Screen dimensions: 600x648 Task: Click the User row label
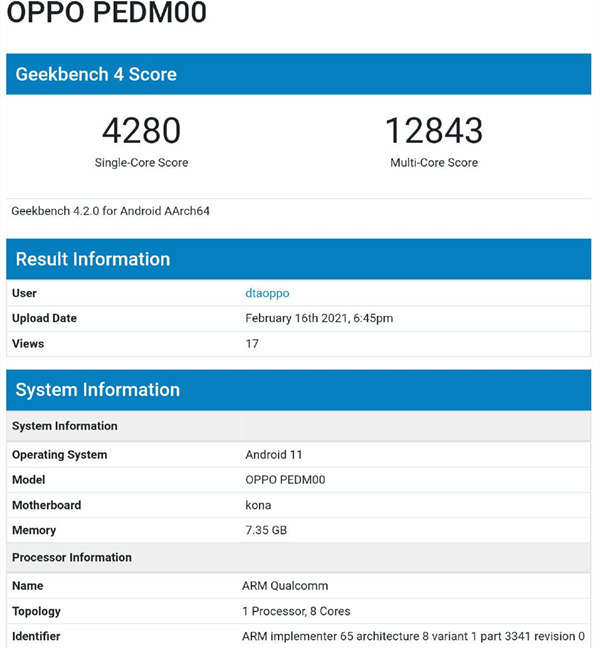(x=24, y=293)
